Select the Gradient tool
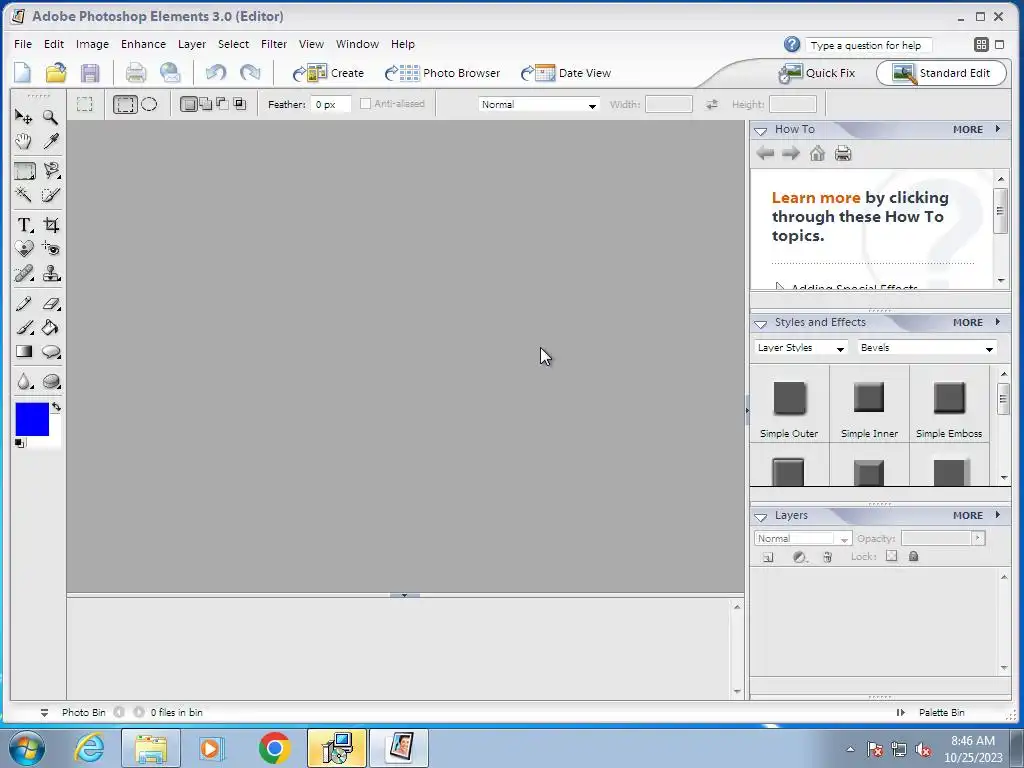Viewport: 1024px width, 768px height. [24, 352]
